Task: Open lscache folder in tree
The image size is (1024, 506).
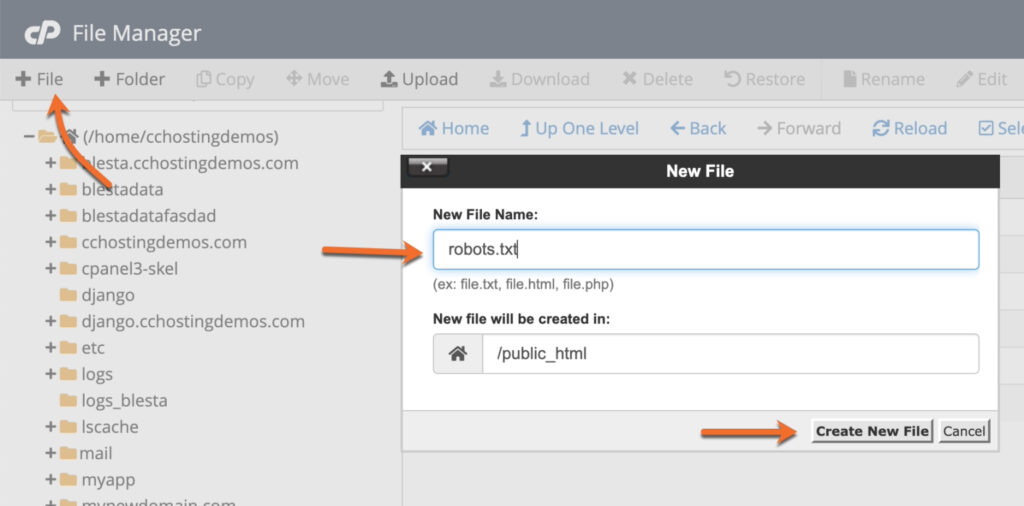Action: [x=110, y=426]
